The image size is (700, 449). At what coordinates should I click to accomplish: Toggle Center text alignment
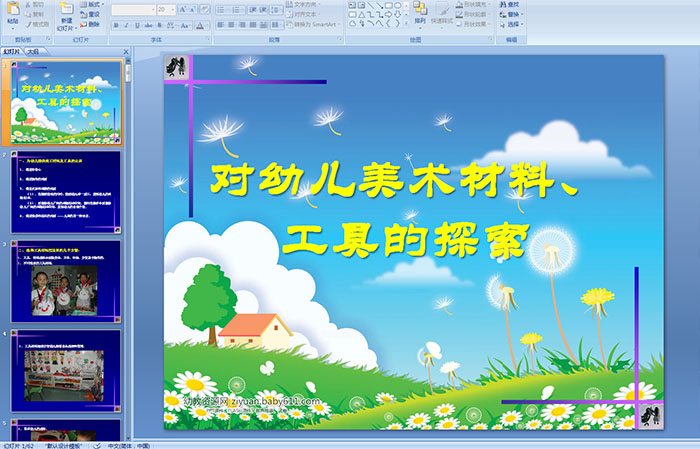231,25
